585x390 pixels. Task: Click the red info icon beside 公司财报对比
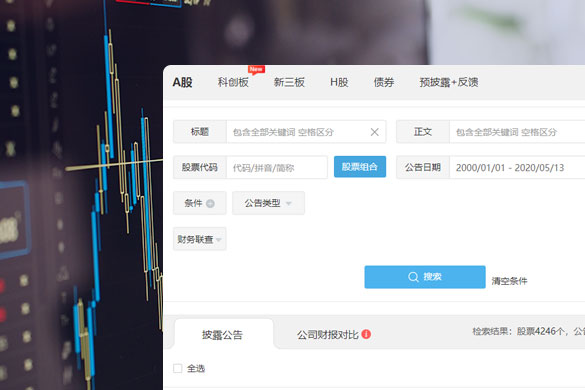click(366, 334)
